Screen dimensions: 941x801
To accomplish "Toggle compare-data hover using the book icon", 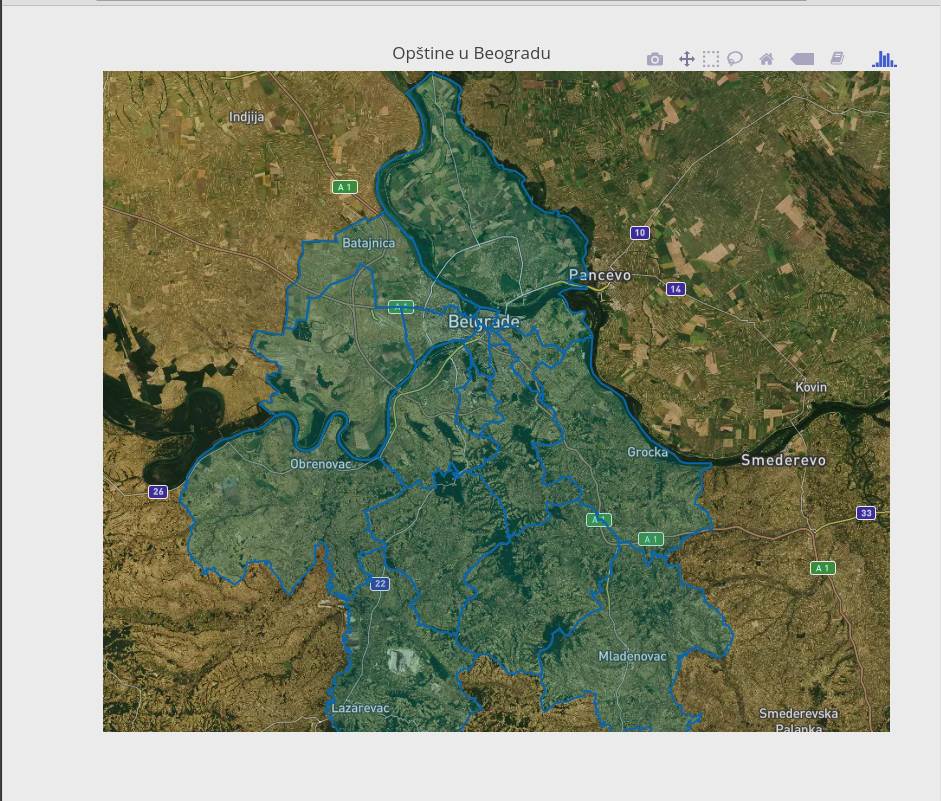I will [837, 59].
